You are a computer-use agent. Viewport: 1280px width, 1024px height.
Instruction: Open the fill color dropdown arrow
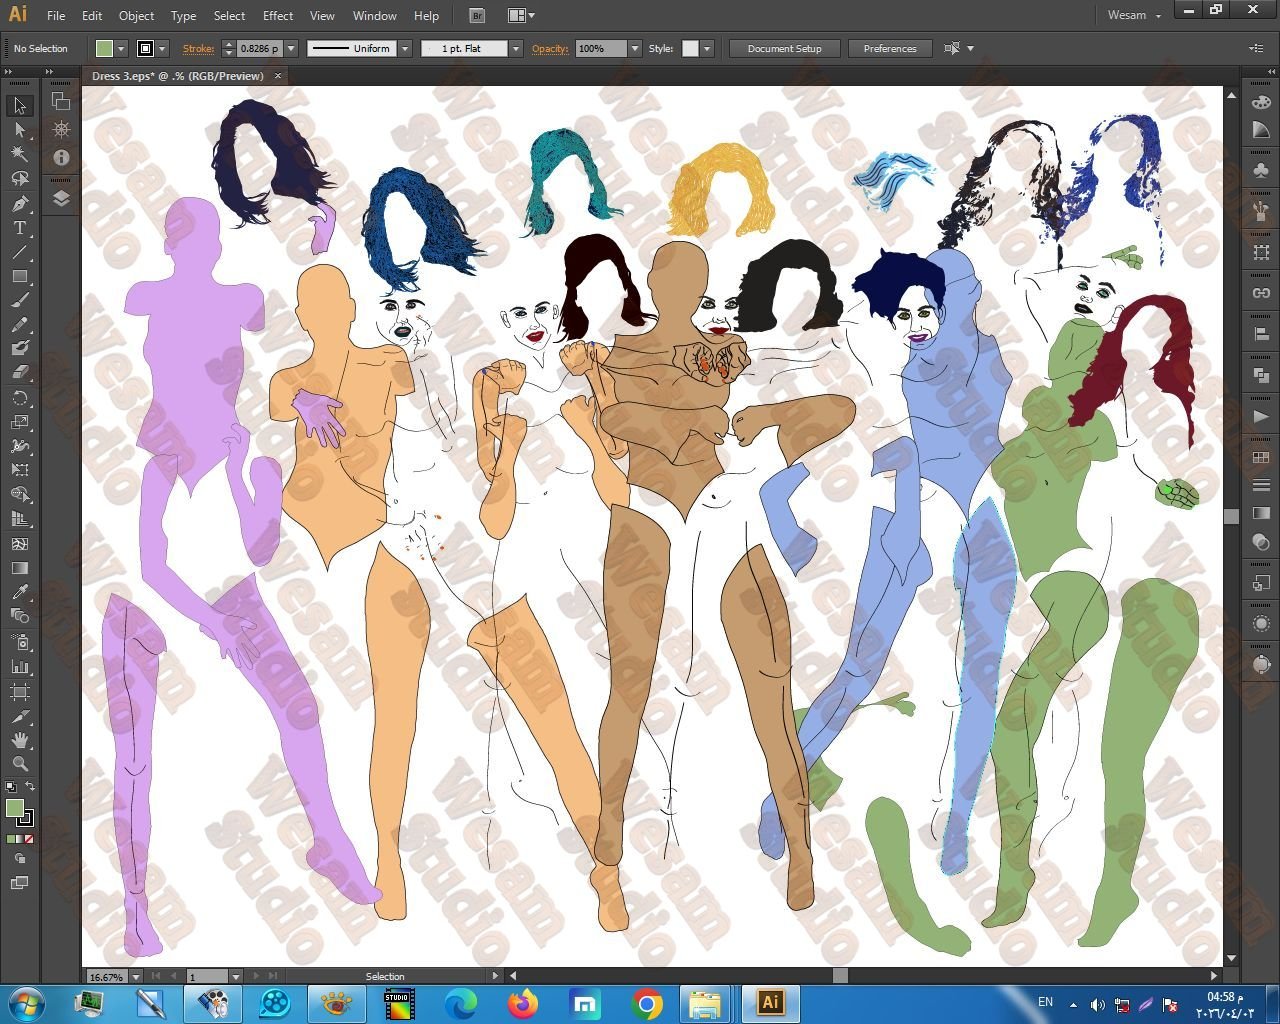click(x=121, y=48)
